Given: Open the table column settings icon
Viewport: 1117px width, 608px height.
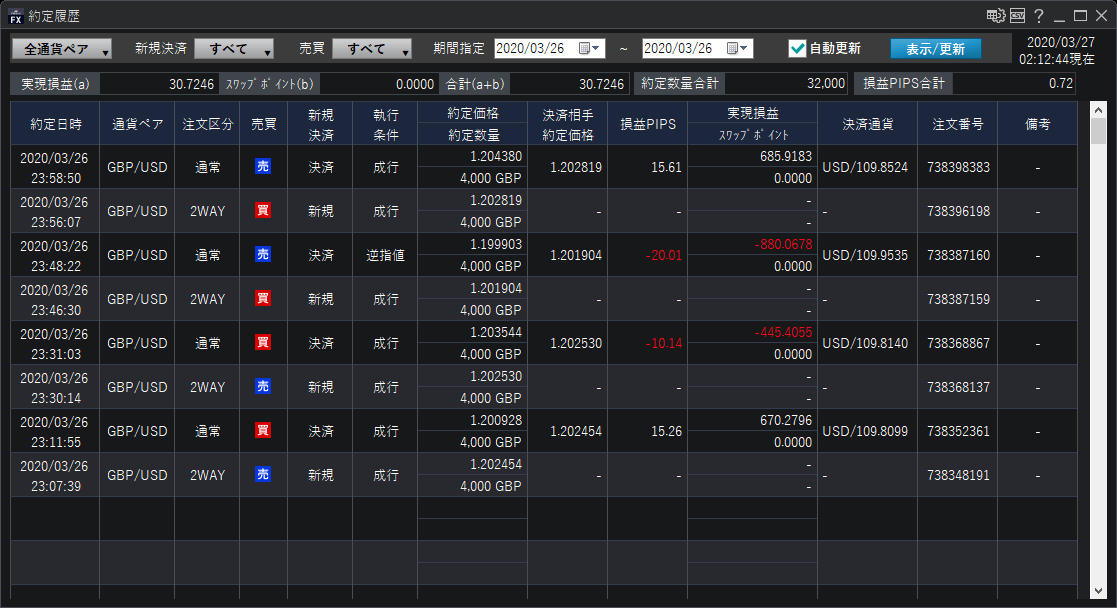Looking at the screenshot, I should coord(995,15).
